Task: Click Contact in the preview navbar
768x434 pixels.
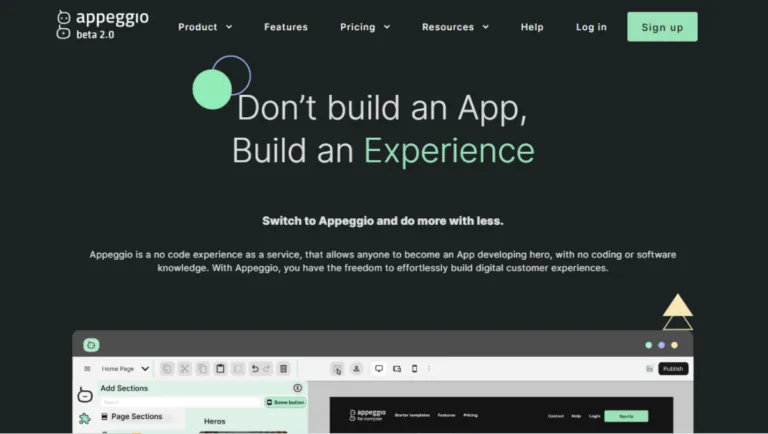Action: point(555,416)
